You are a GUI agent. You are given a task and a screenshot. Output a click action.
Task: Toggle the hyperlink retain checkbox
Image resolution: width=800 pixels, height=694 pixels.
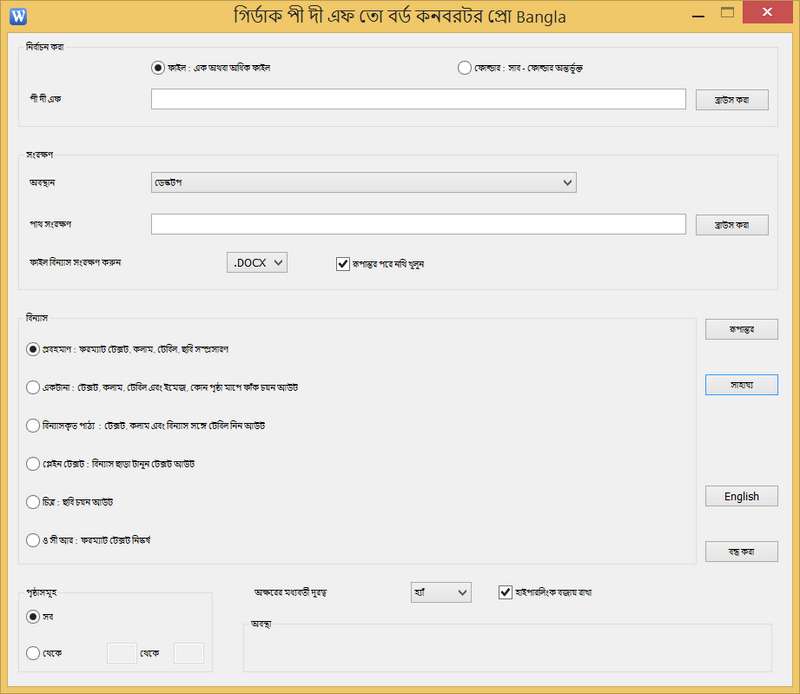click(505, 592)
